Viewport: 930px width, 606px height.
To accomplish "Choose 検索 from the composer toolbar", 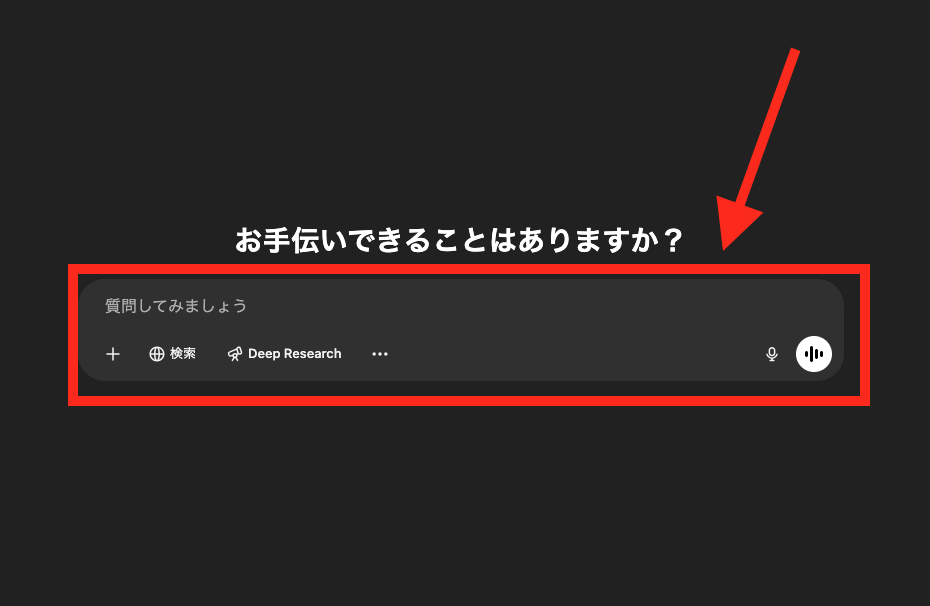I will coord(172,353).
